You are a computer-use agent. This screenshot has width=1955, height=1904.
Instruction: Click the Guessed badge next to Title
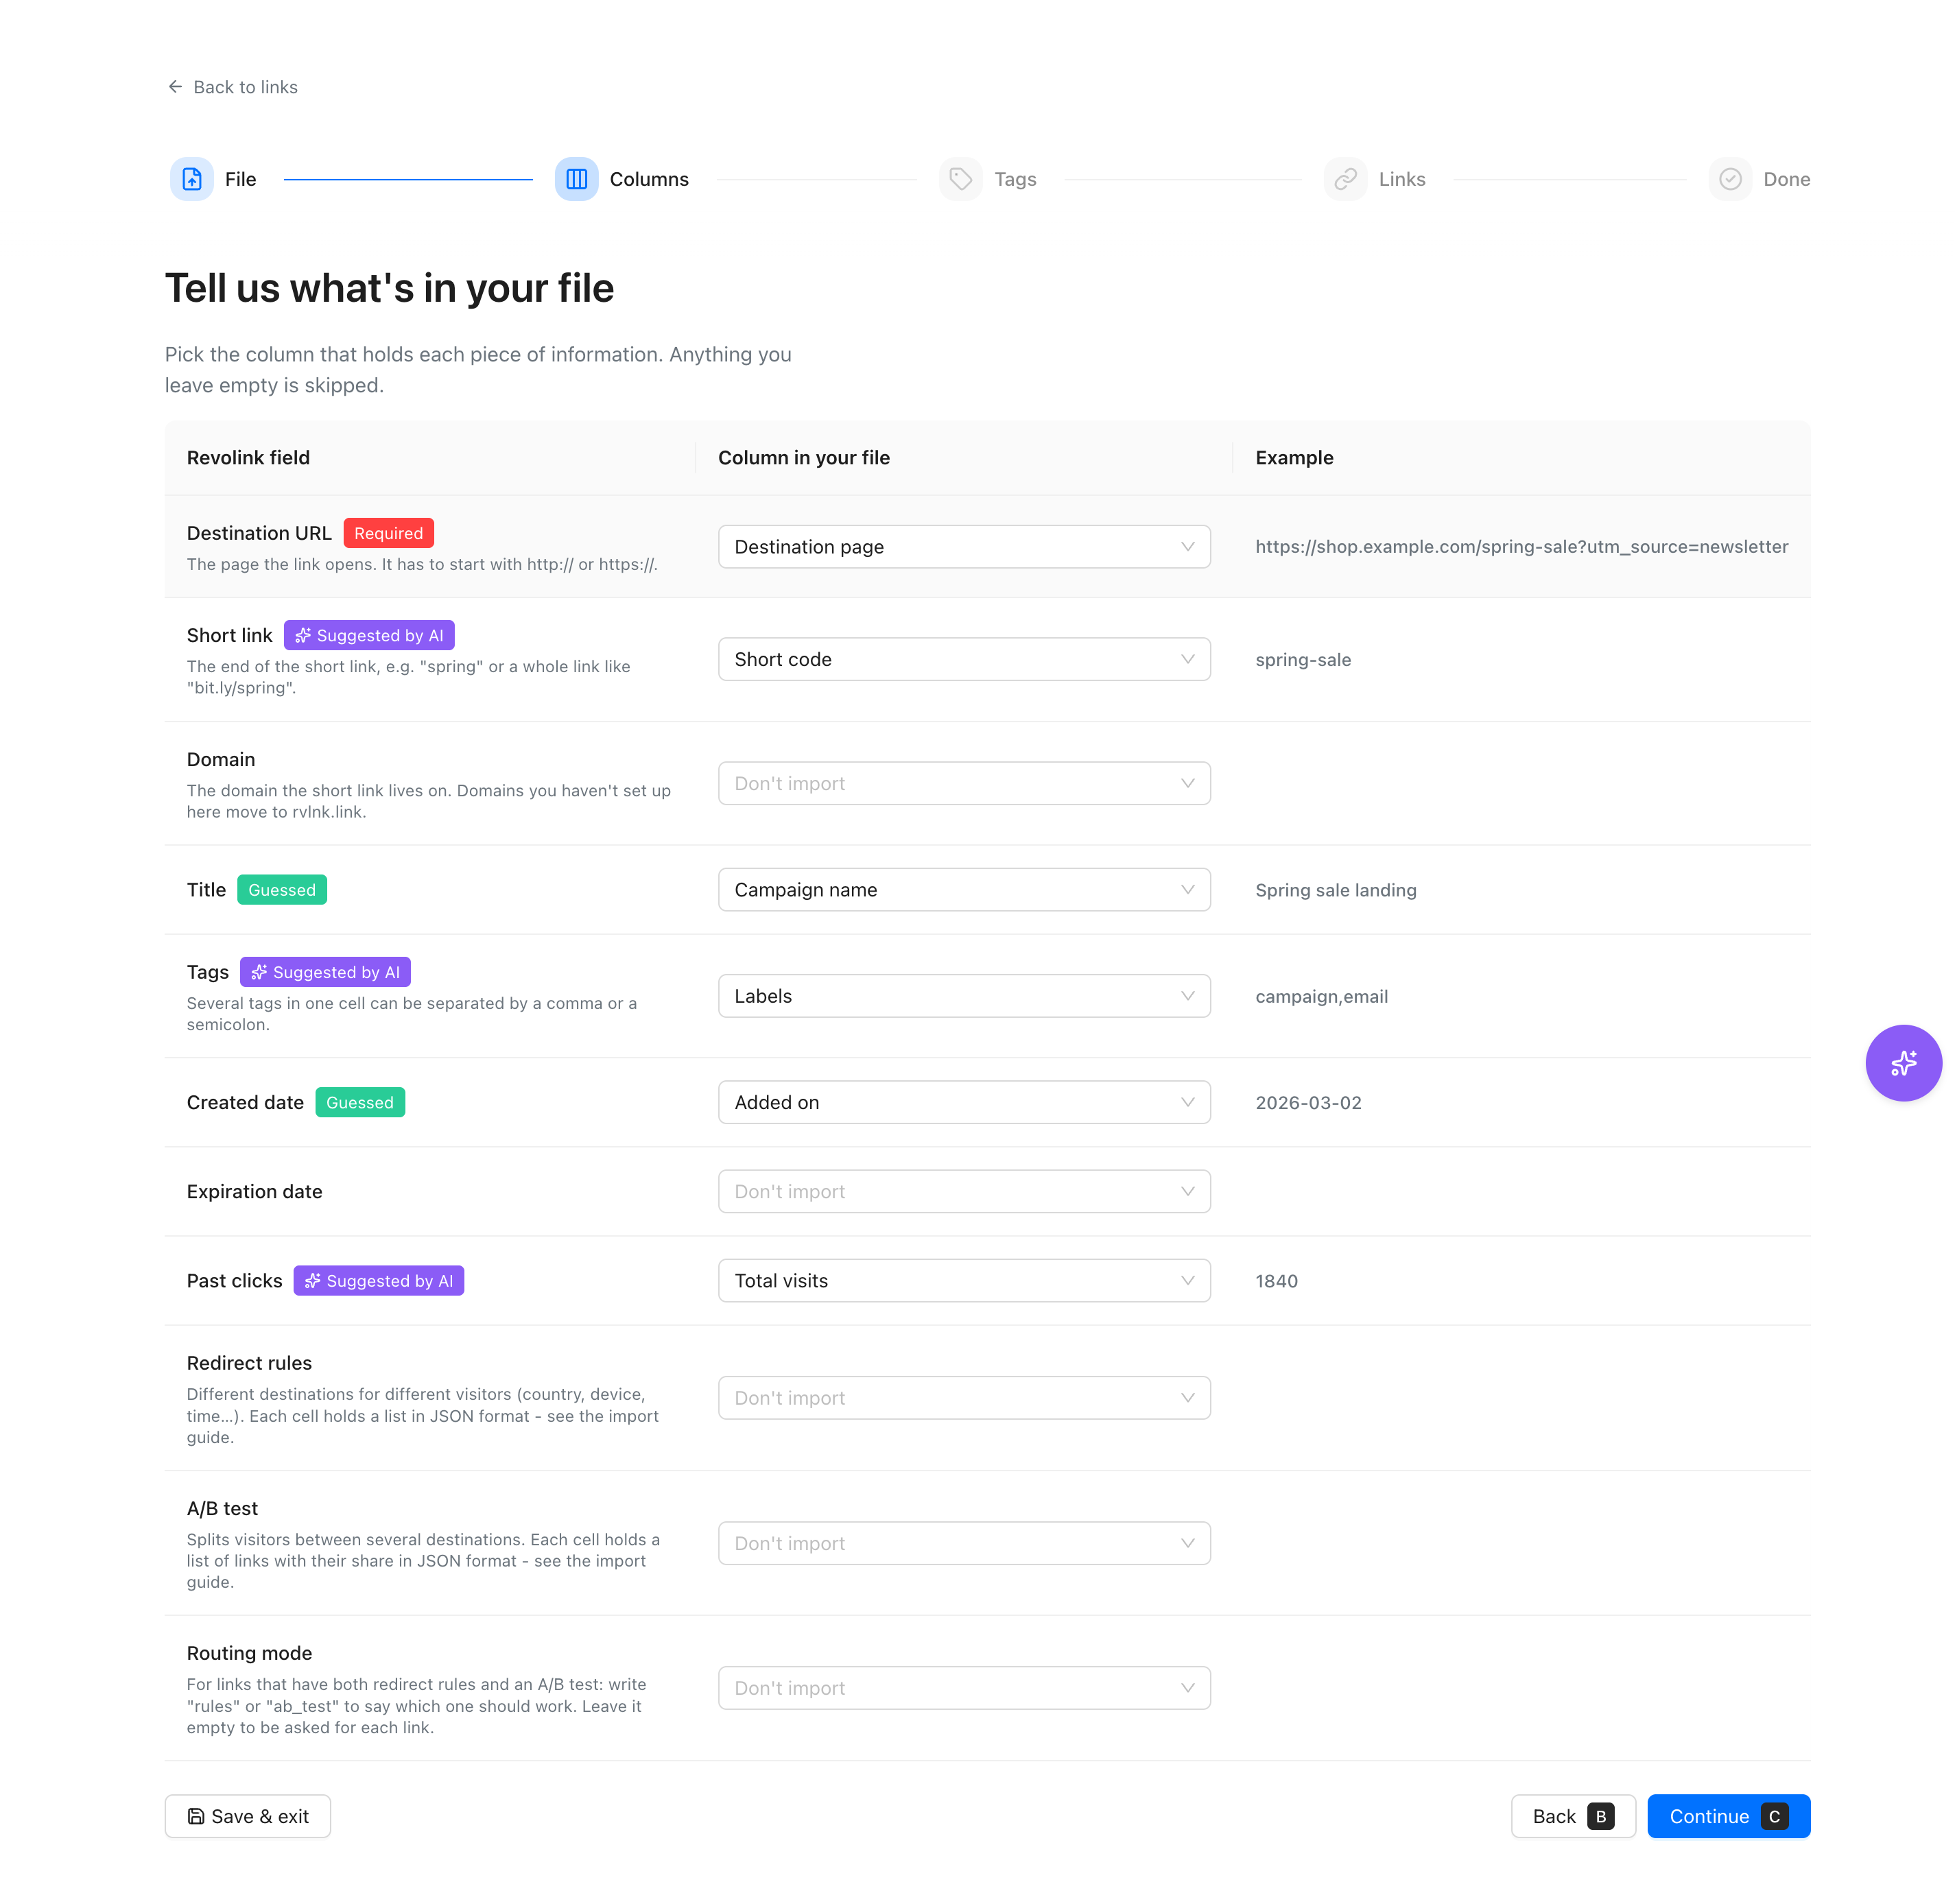pyautogui.click(x=281, y=890)
